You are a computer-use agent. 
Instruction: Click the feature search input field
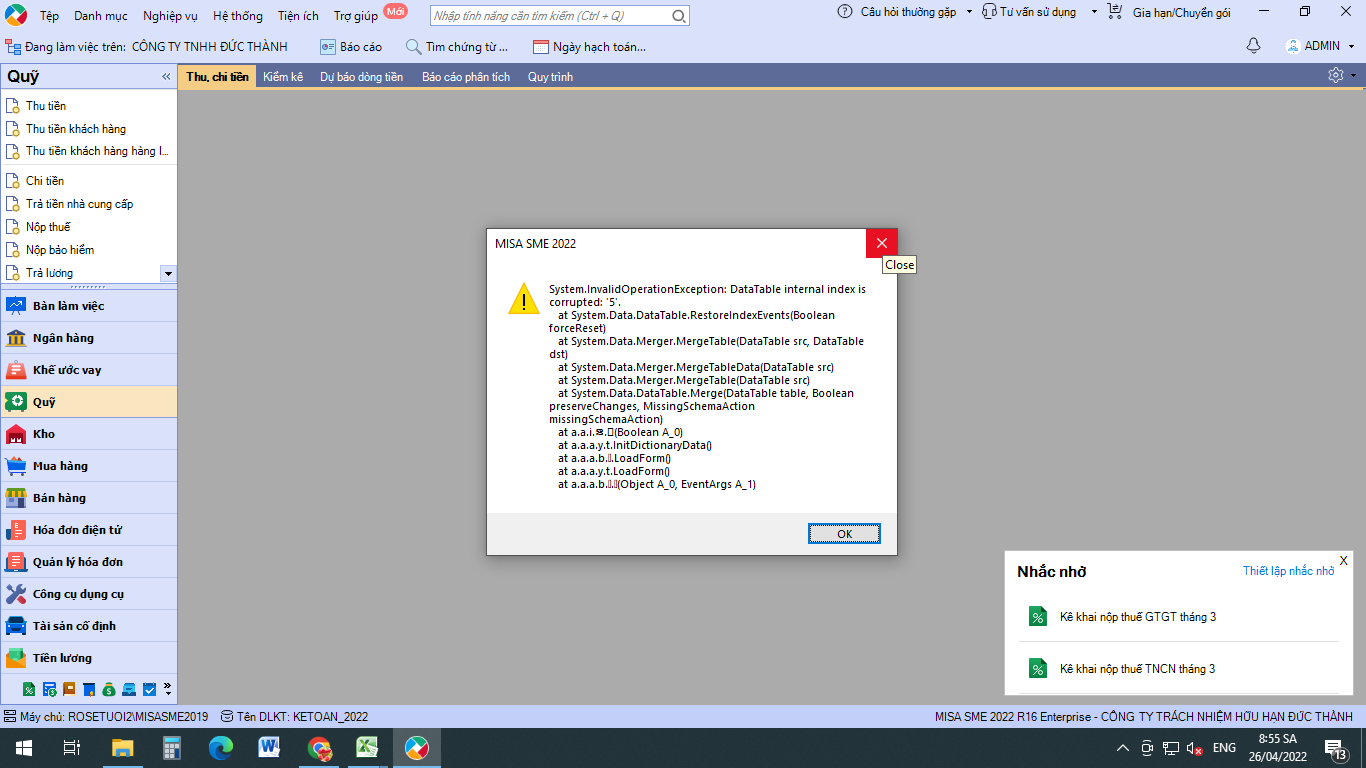pyautogui.click(x=550, y=16)
